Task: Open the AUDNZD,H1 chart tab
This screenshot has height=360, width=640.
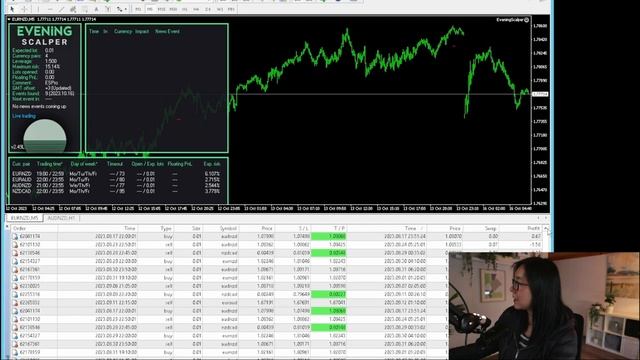Action: click(61, 218)
